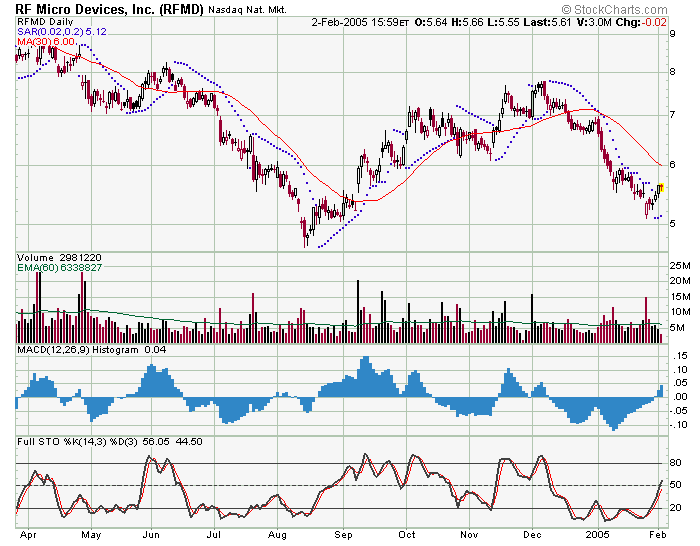Image resolution: width=700 pixels, height=546 pixels.
Task: Select the '10M' volume axis tick
Action: point(680,312)
